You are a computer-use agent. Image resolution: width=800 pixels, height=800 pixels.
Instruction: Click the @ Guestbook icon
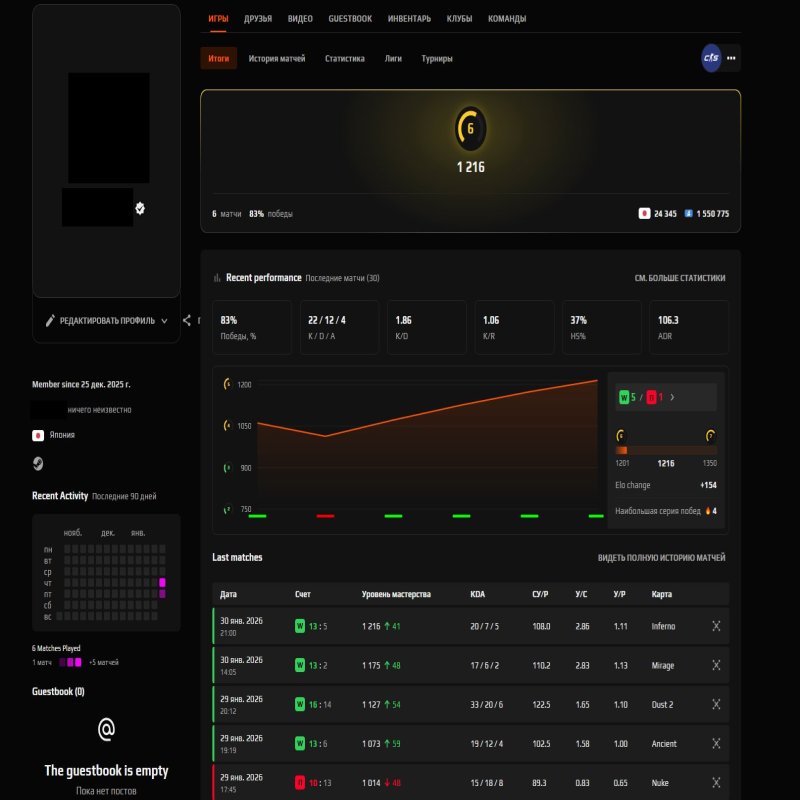point(108,729)
